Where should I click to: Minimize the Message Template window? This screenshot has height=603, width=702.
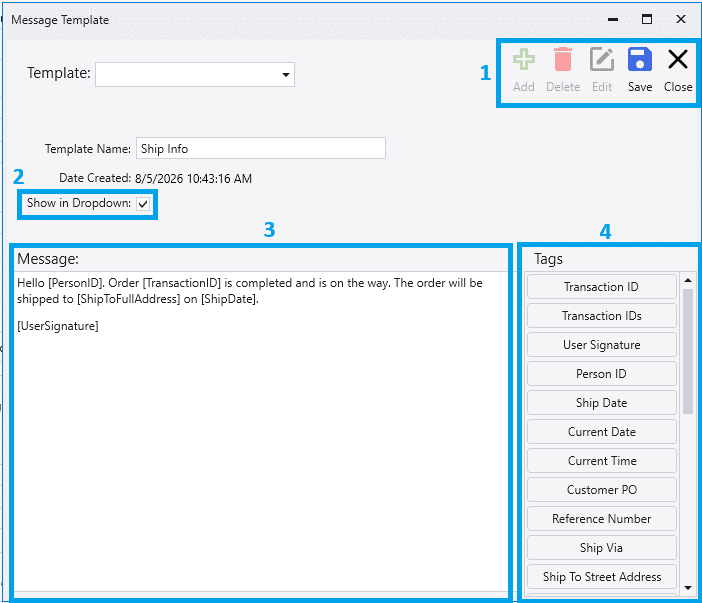pyautogui.click(x=613, y=19)
